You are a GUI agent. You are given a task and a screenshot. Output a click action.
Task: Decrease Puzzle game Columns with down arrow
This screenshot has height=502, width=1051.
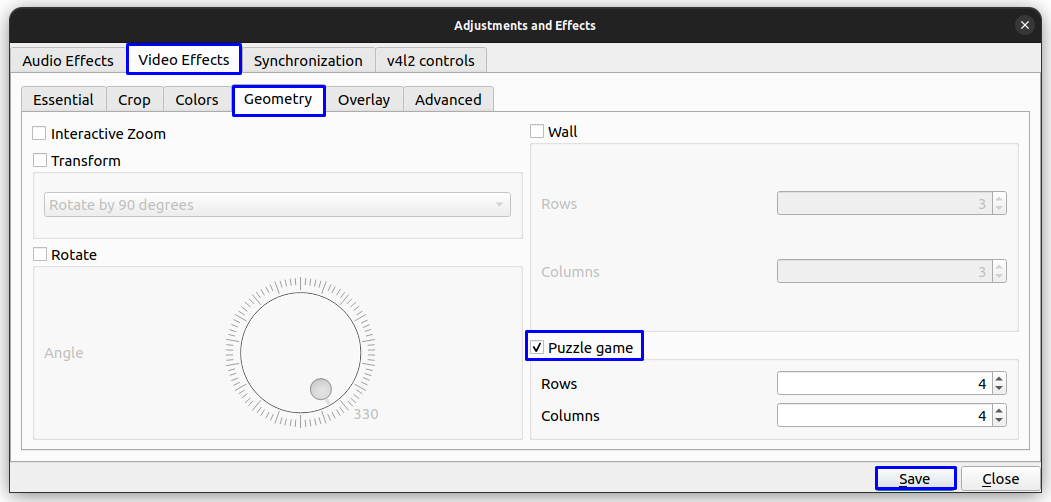[x=999, y=421]
